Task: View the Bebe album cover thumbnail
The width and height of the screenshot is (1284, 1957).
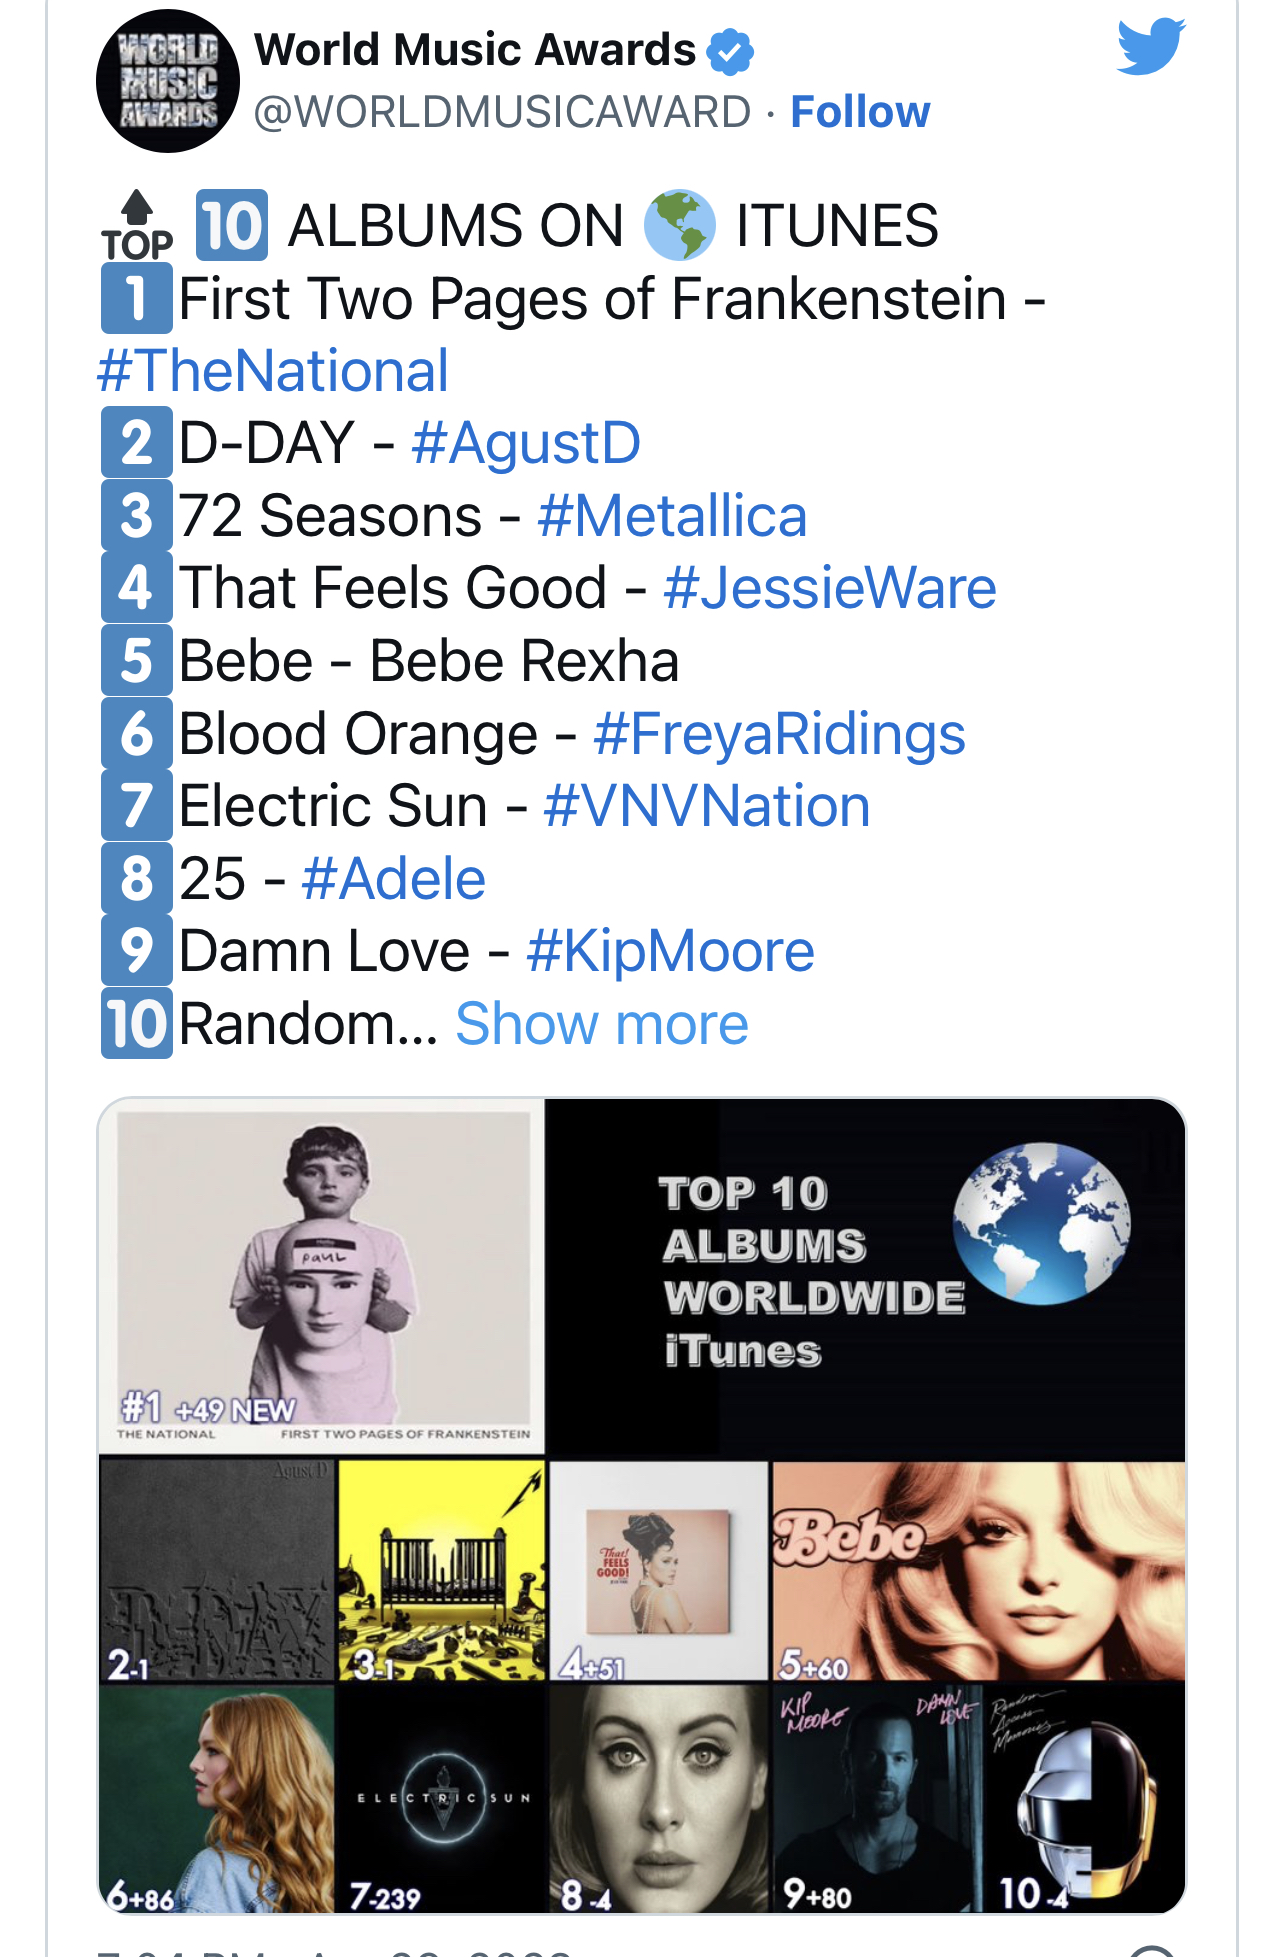Action: coord(978,1570)
